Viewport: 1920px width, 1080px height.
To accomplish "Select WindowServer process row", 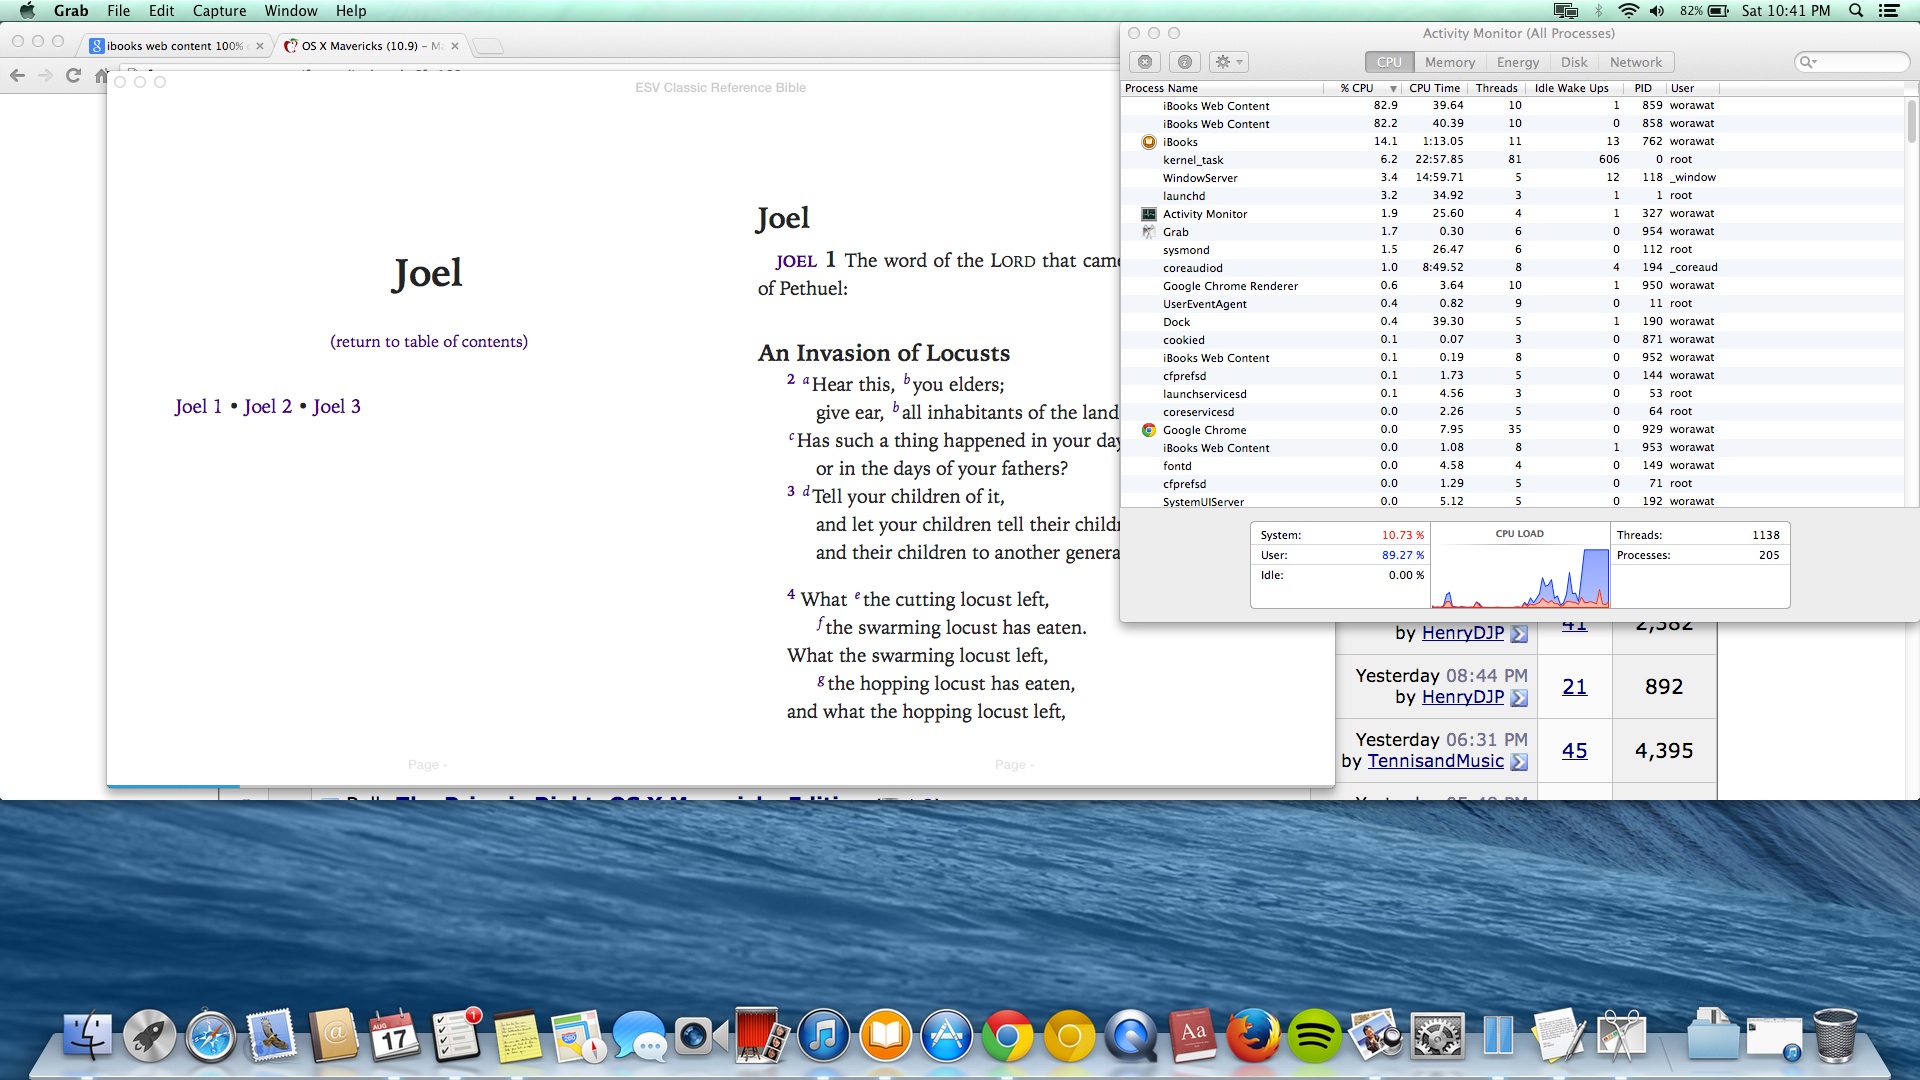I will pyautogui.click(x=1512, y=178).
